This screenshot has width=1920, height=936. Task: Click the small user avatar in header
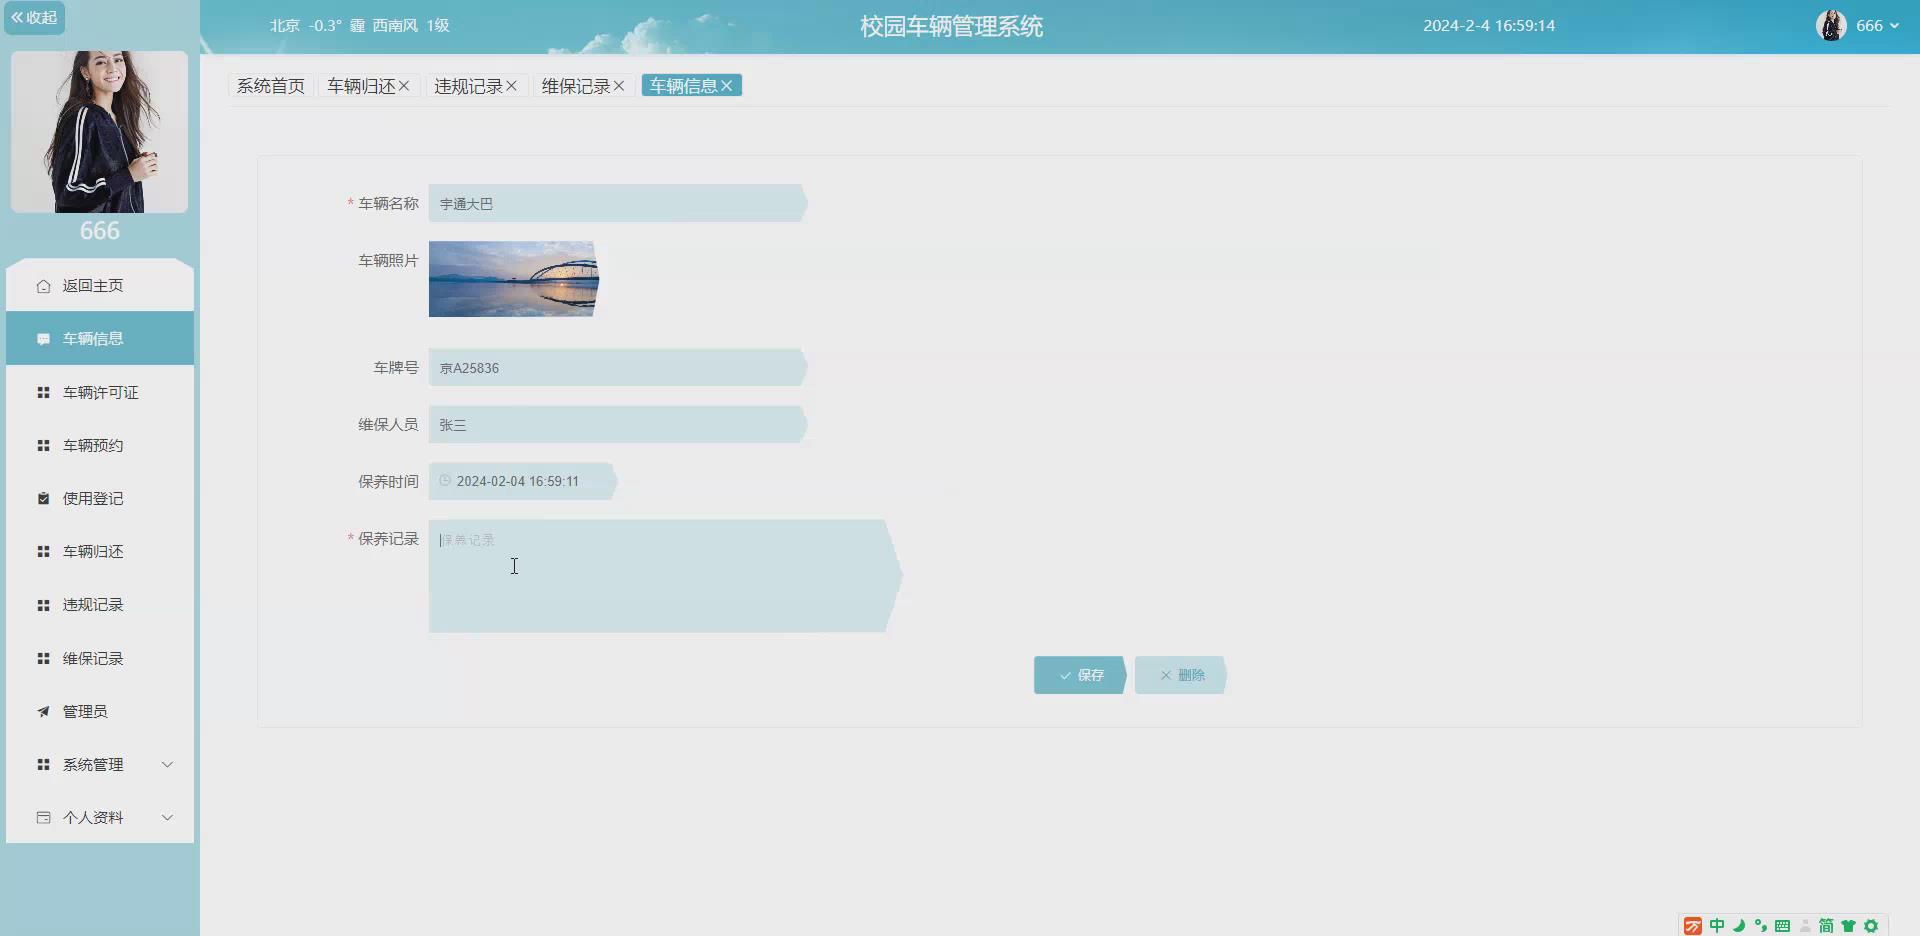(1831, 26)
